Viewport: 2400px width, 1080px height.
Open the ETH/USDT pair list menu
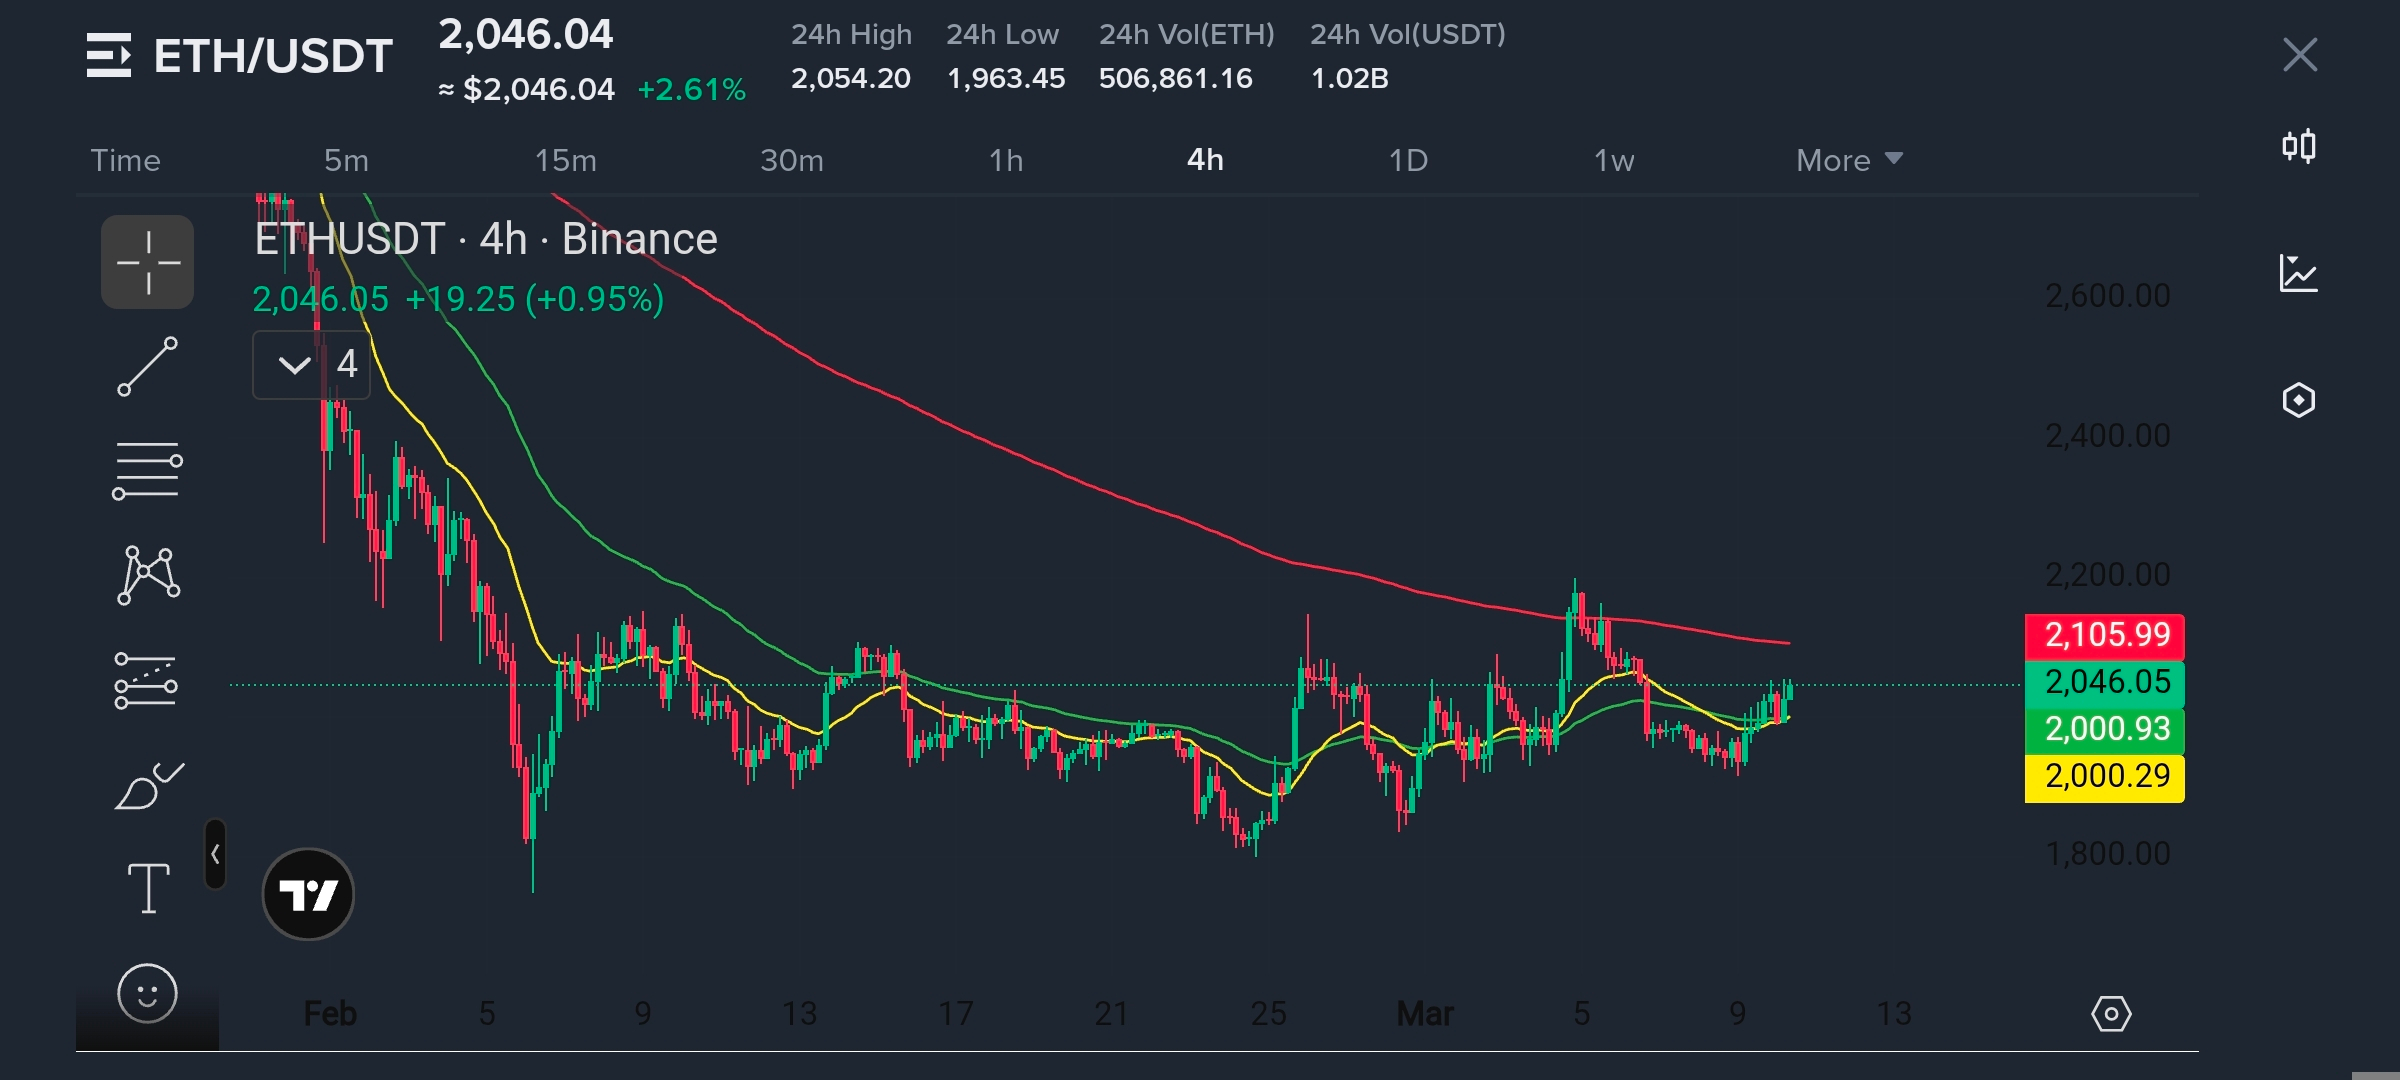tap(109, 55)
